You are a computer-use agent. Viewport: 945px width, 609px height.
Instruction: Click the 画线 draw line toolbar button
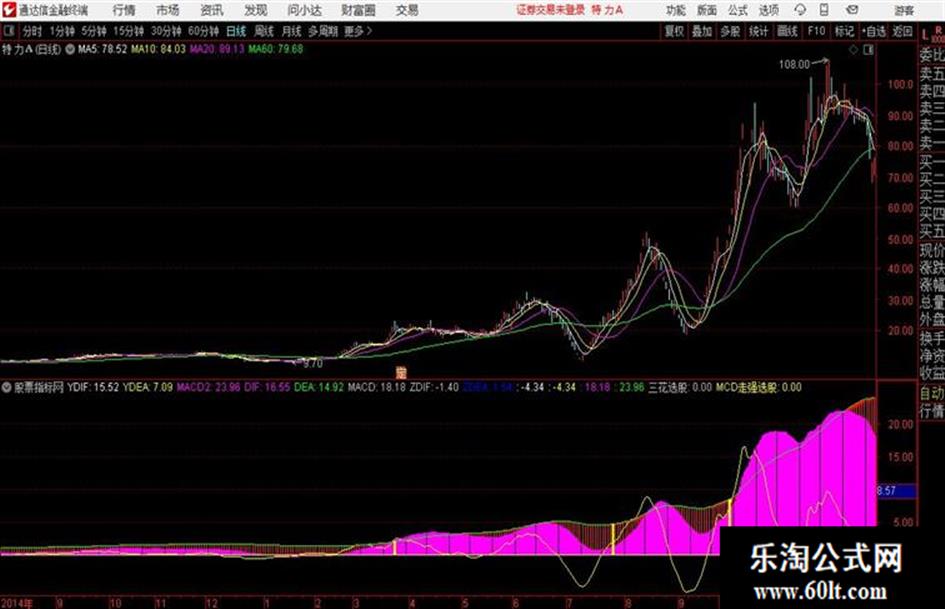[788, 31]
